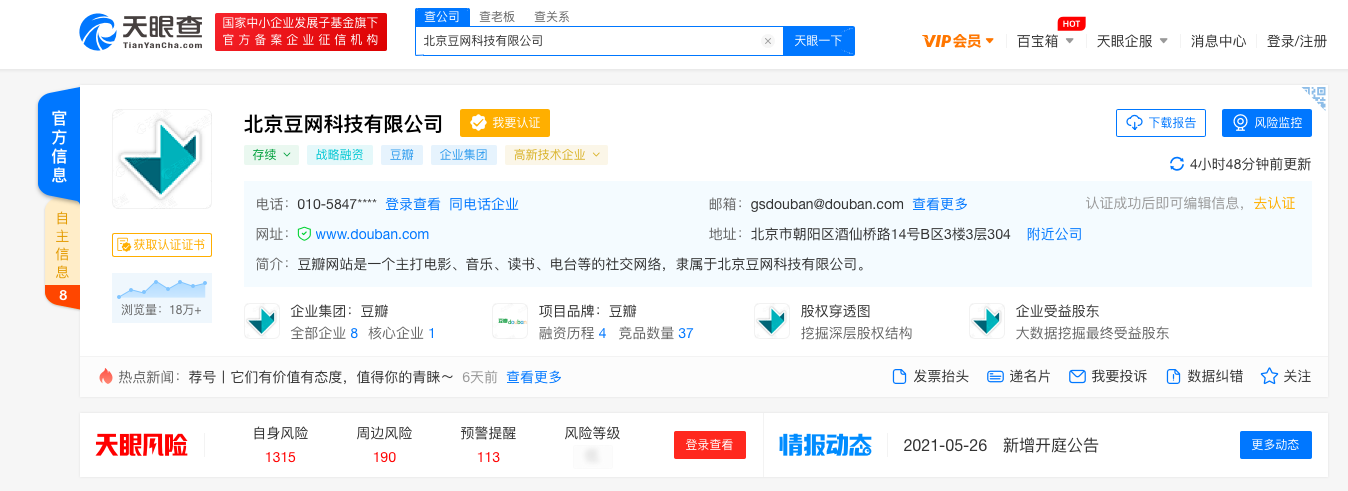1348x491 pixels.
Task: Click 查看更多 next to email
Action: pos(940,204)
